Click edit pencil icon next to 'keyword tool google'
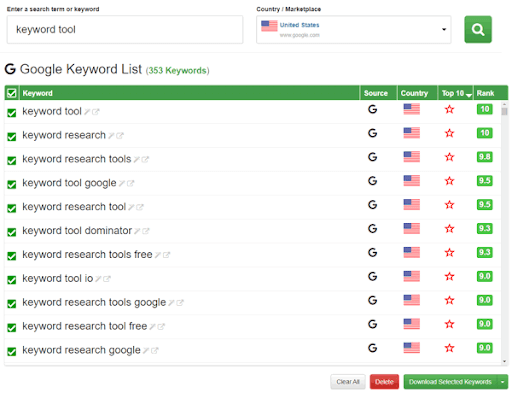 [x=122, y=183]
